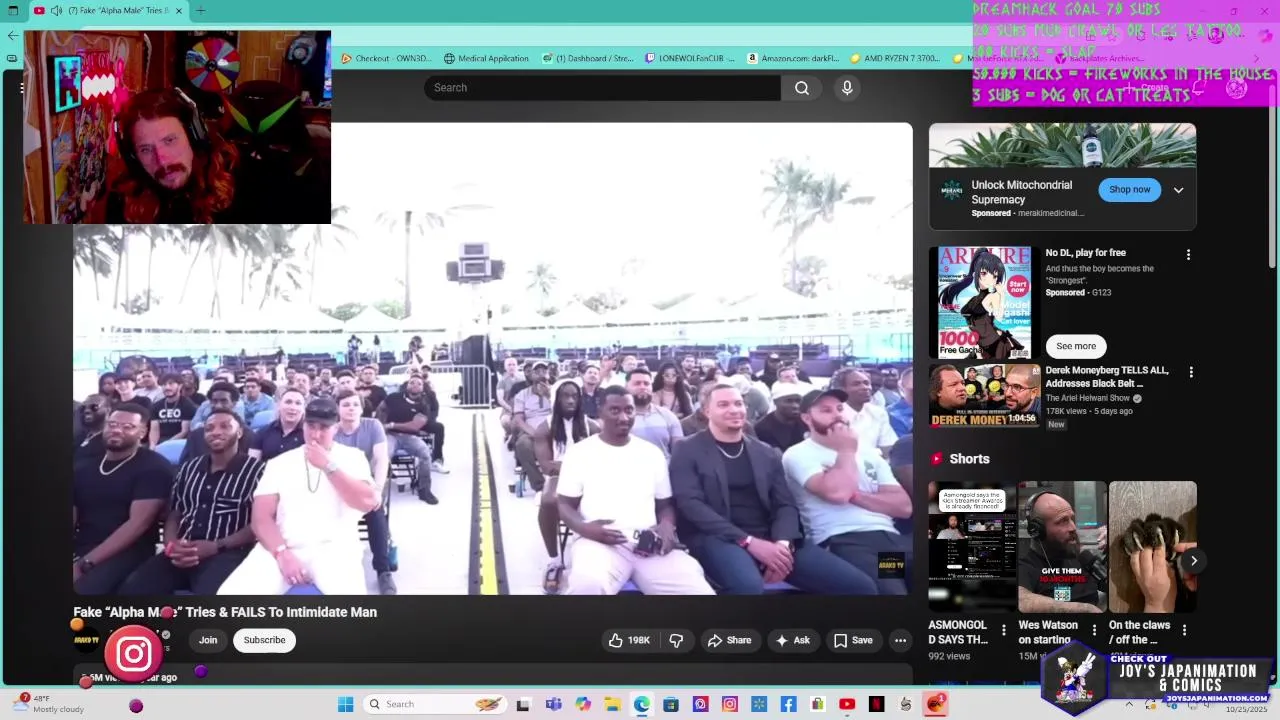Image resolution: width=1280 pixels, height=720 pixels.
Task: Show next Shorts with arrow button
Action: click(1193, 561)
